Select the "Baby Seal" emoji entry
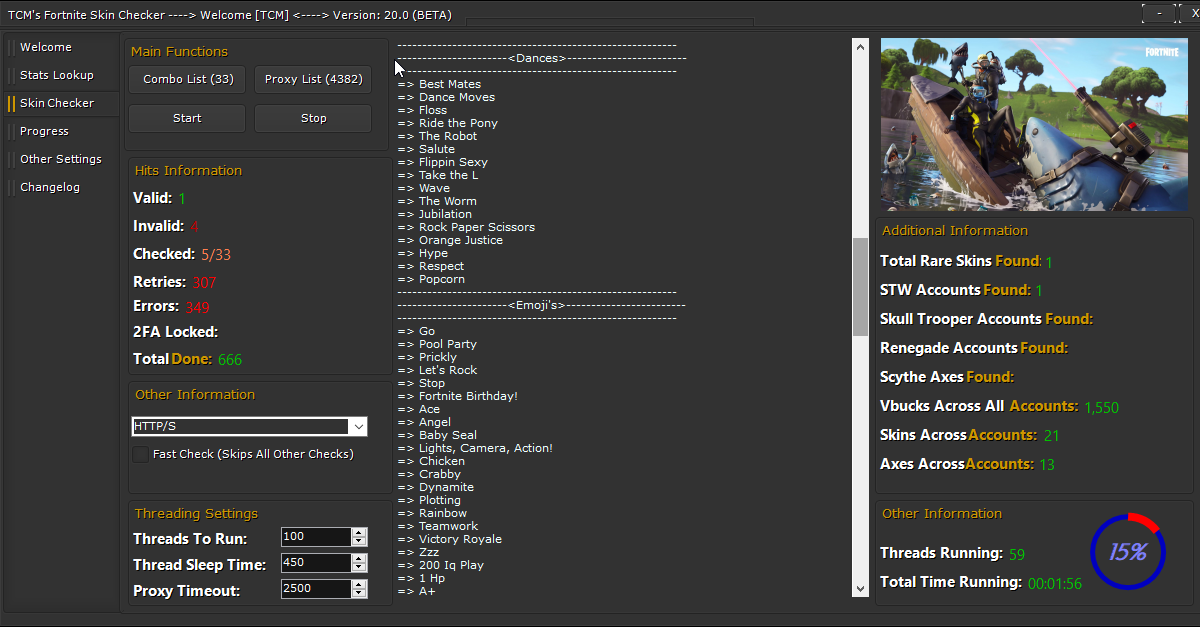The height and width of the screenshot is (627, 1200). tap(437, 435)
